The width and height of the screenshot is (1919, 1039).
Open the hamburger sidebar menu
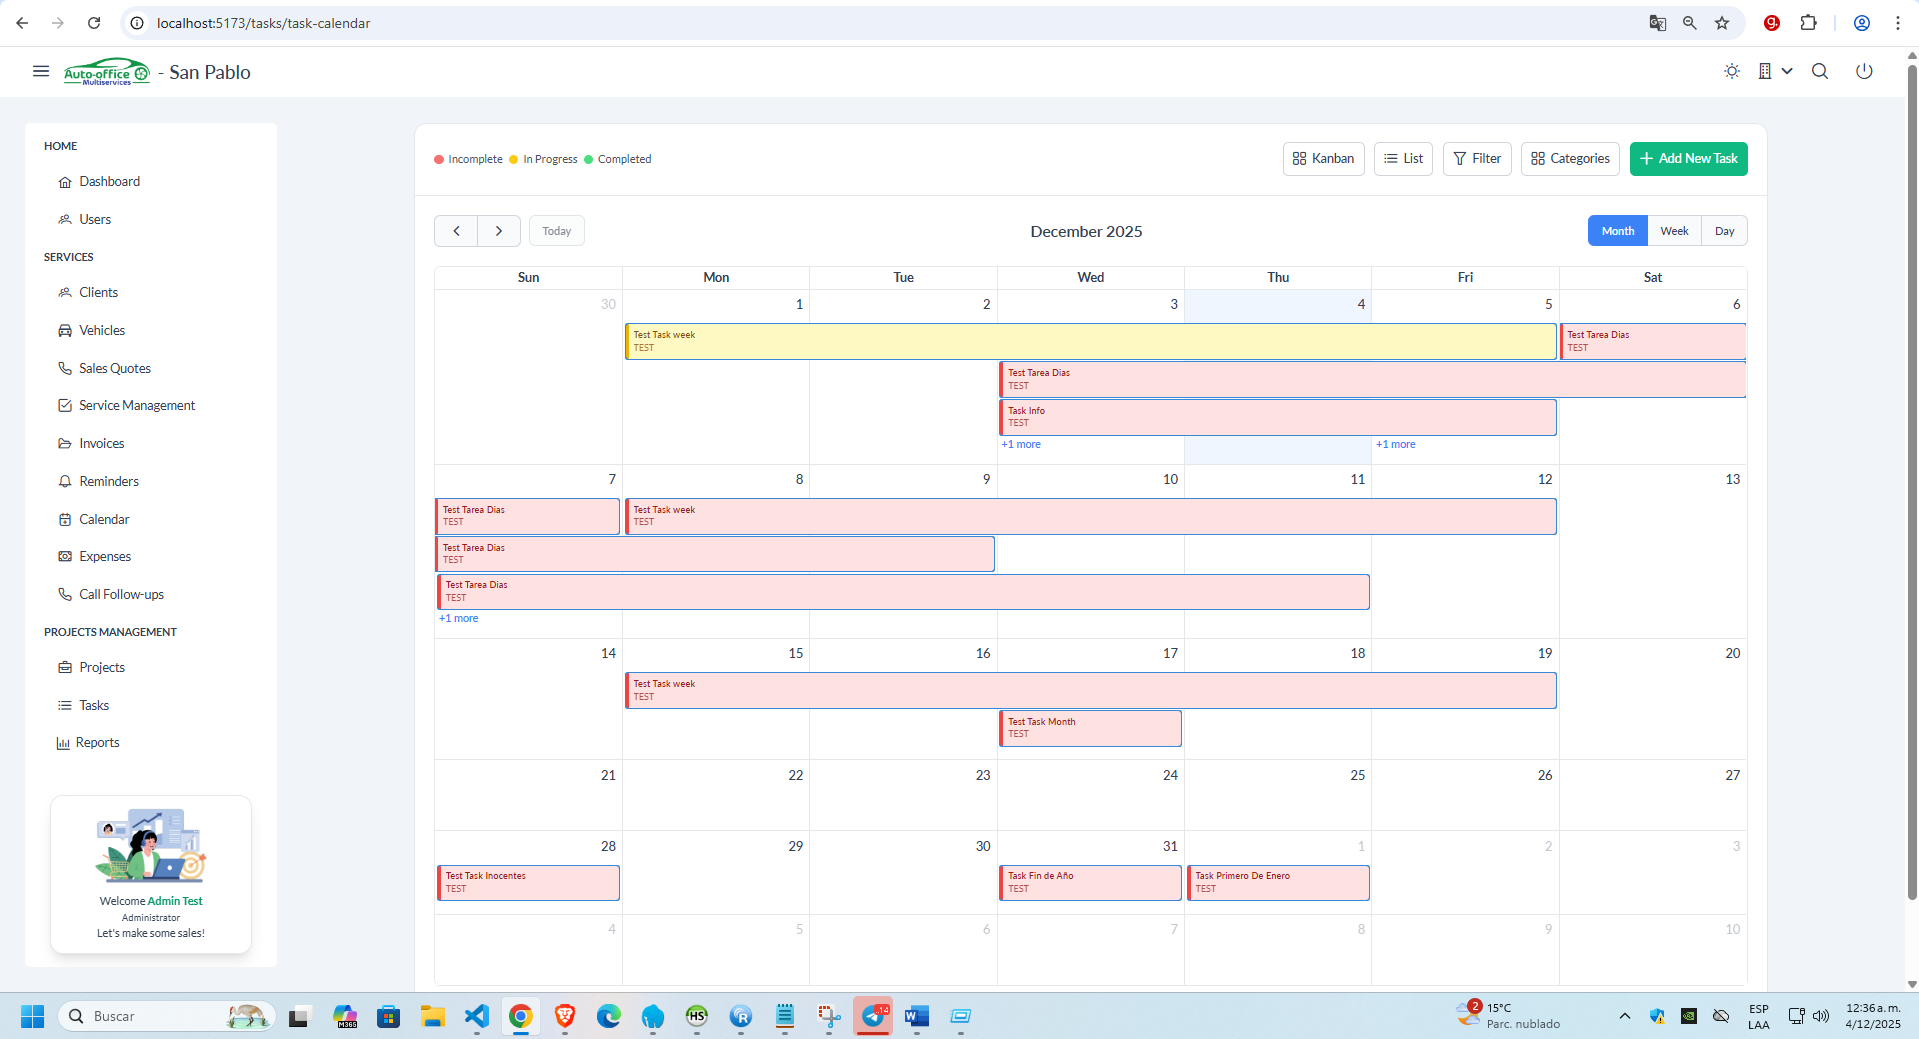pos(41,71)
